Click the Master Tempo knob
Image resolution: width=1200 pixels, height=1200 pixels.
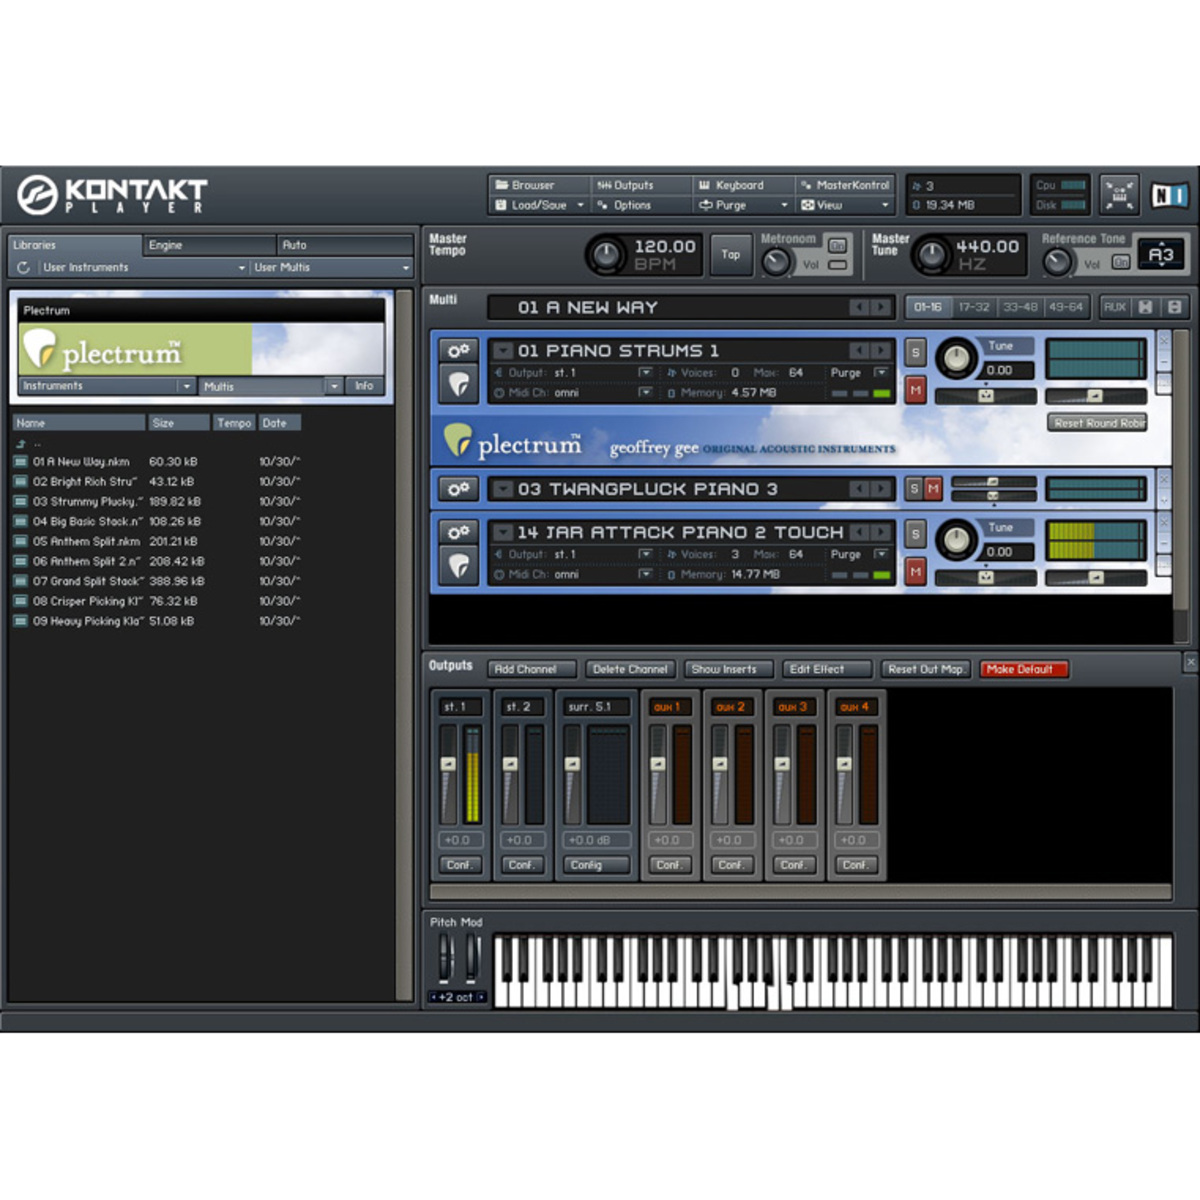pyautogui.click(x=606, y=255)
